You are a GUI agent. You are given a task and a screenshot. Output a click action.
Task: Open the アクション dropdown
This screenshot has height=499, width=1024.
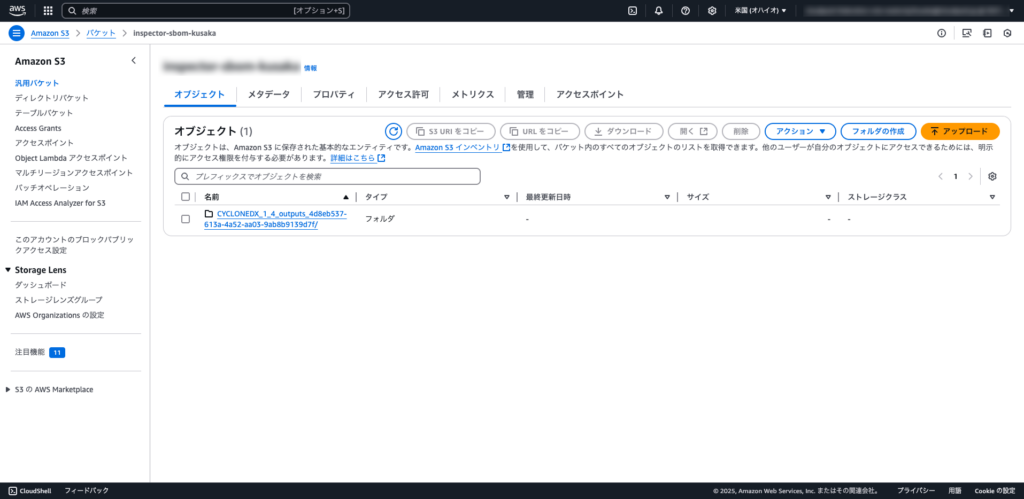click(x=800, y=131)
